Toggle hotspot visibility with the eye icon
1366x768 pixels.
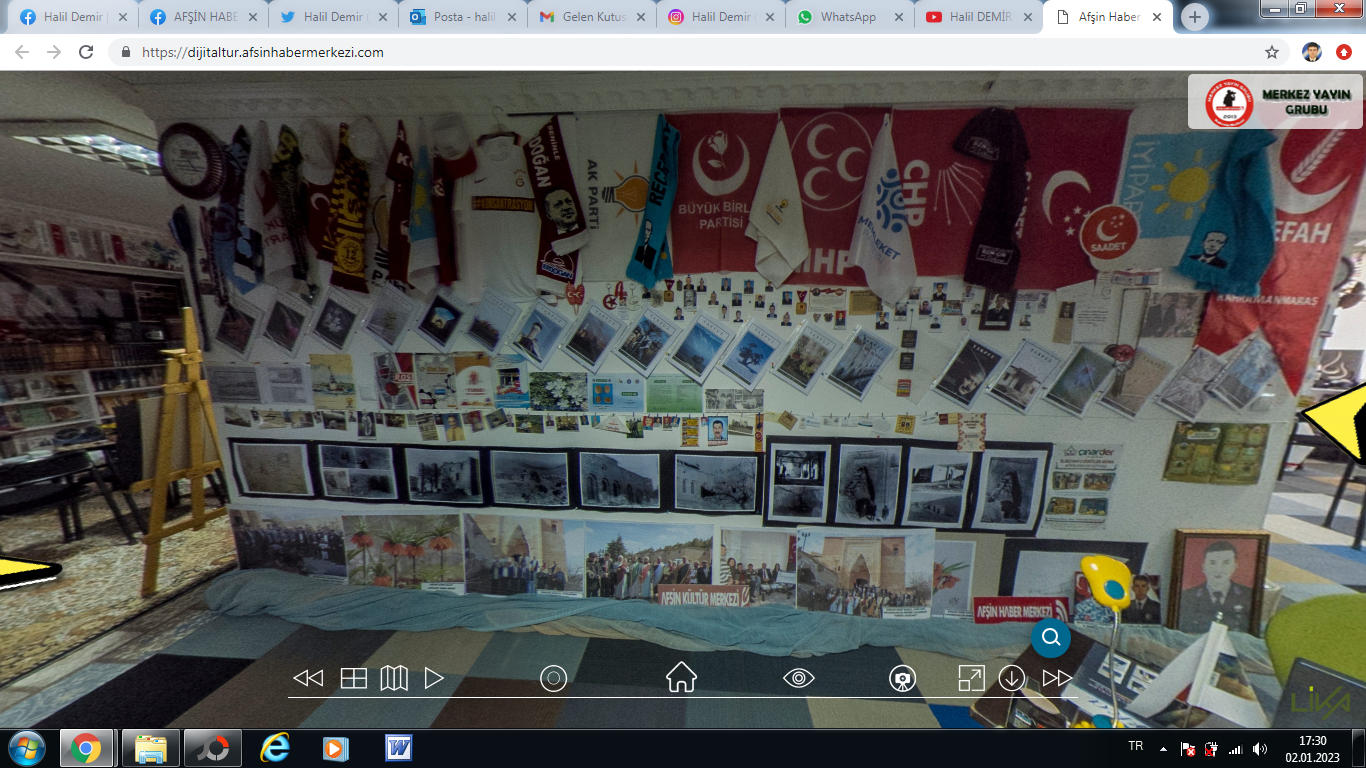pos(799,678)
